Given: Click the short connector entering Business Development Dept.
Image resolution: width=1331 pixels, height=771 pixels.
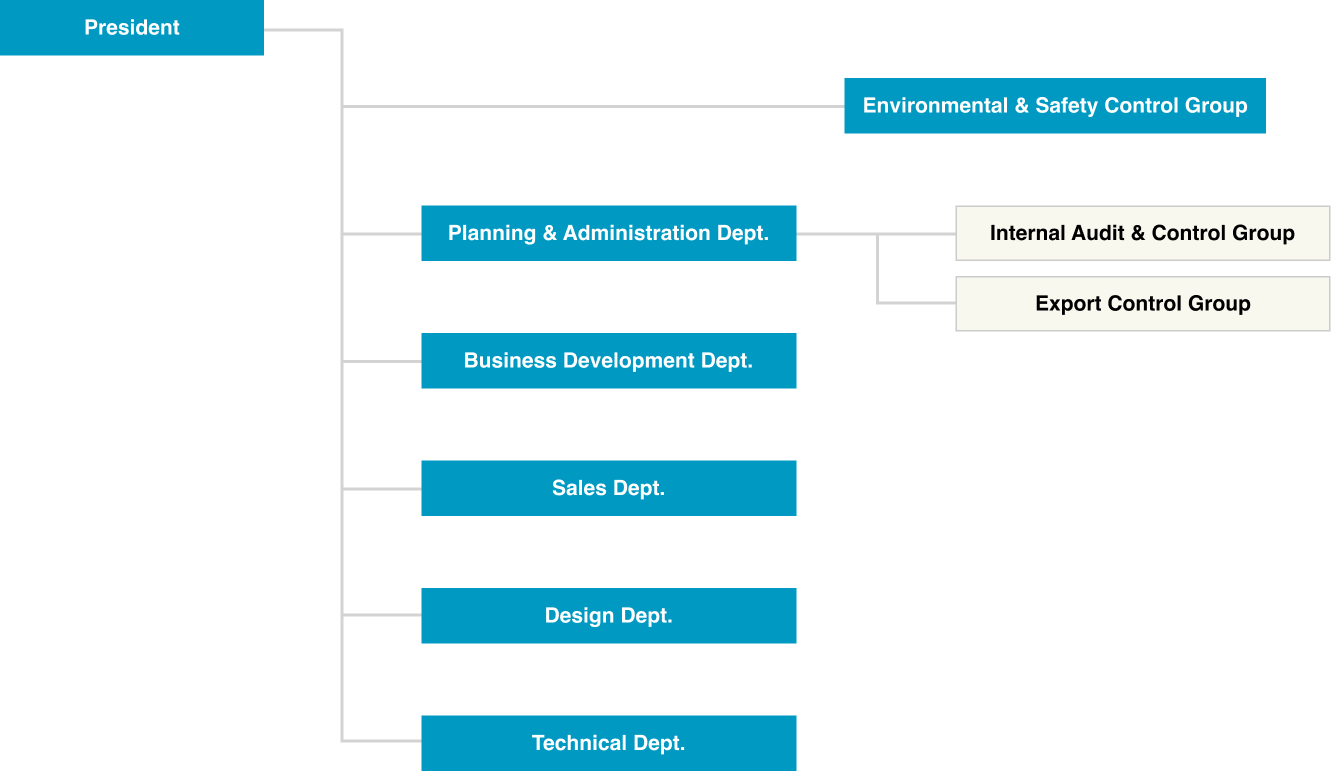Looking at the screenshot, I should (382, 361).
